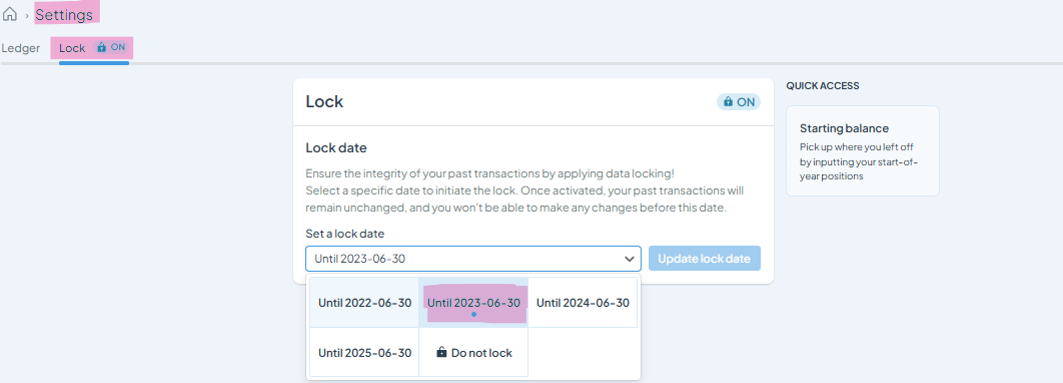
Task: Click the open padlock icon beside Do not lock
Action: pos(442,352)
